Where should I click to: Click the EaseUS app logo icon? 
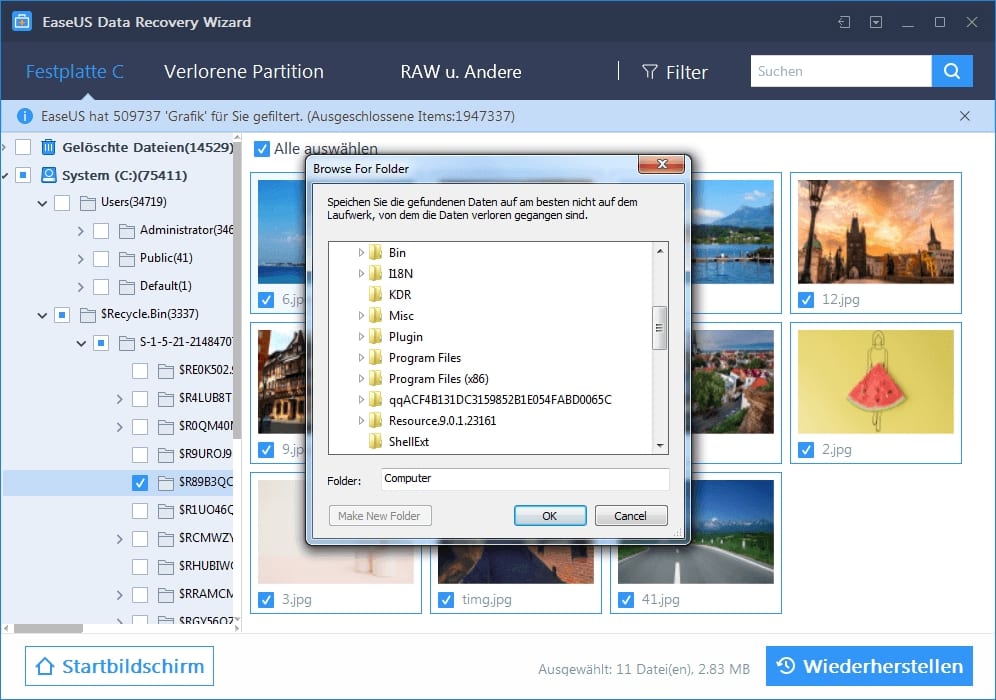click(x=22, y=22)
